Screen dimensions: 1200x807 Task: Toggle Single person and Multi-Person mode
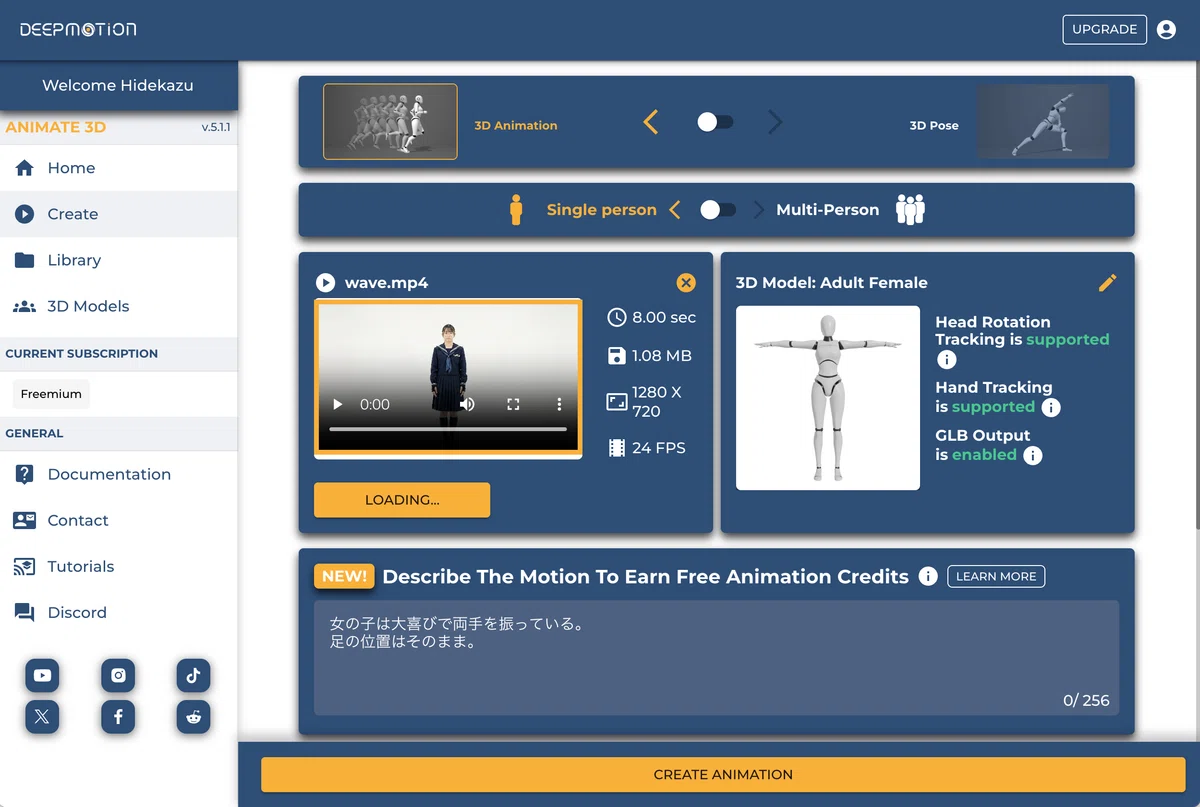point(718,210)
